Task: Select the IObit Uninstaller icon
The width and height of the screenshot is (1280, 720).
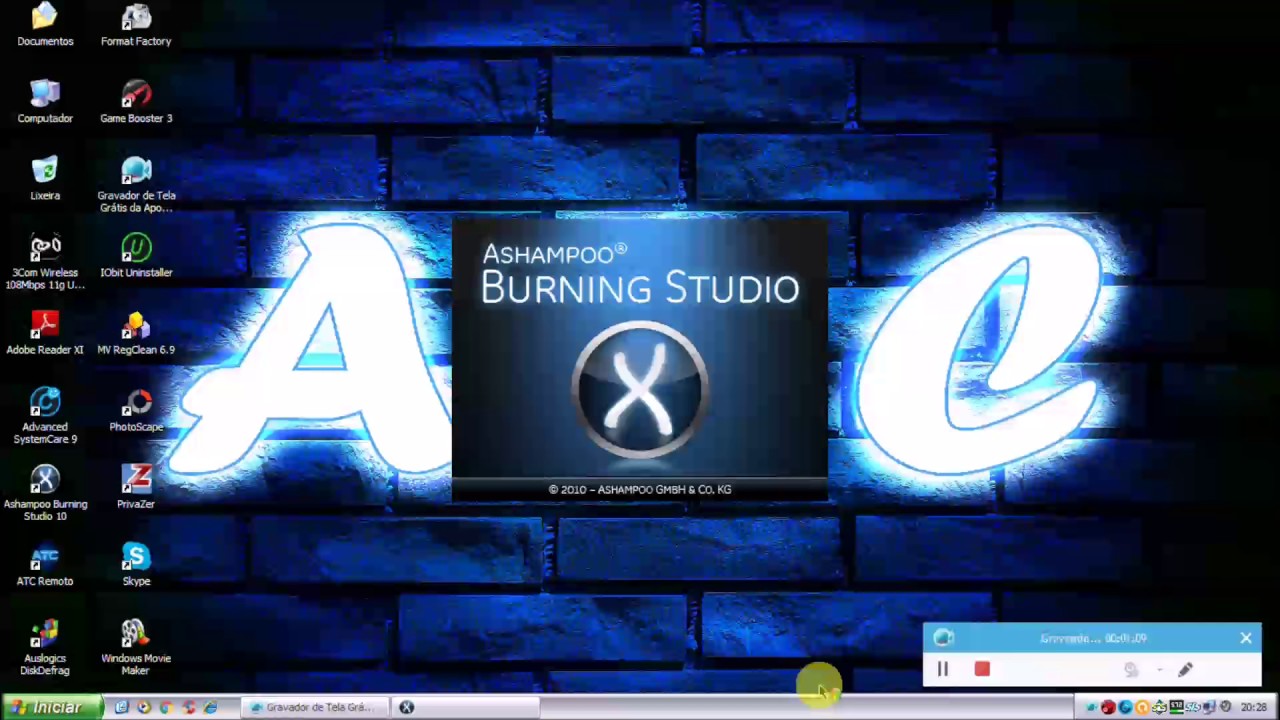Action: coord(136,255)
